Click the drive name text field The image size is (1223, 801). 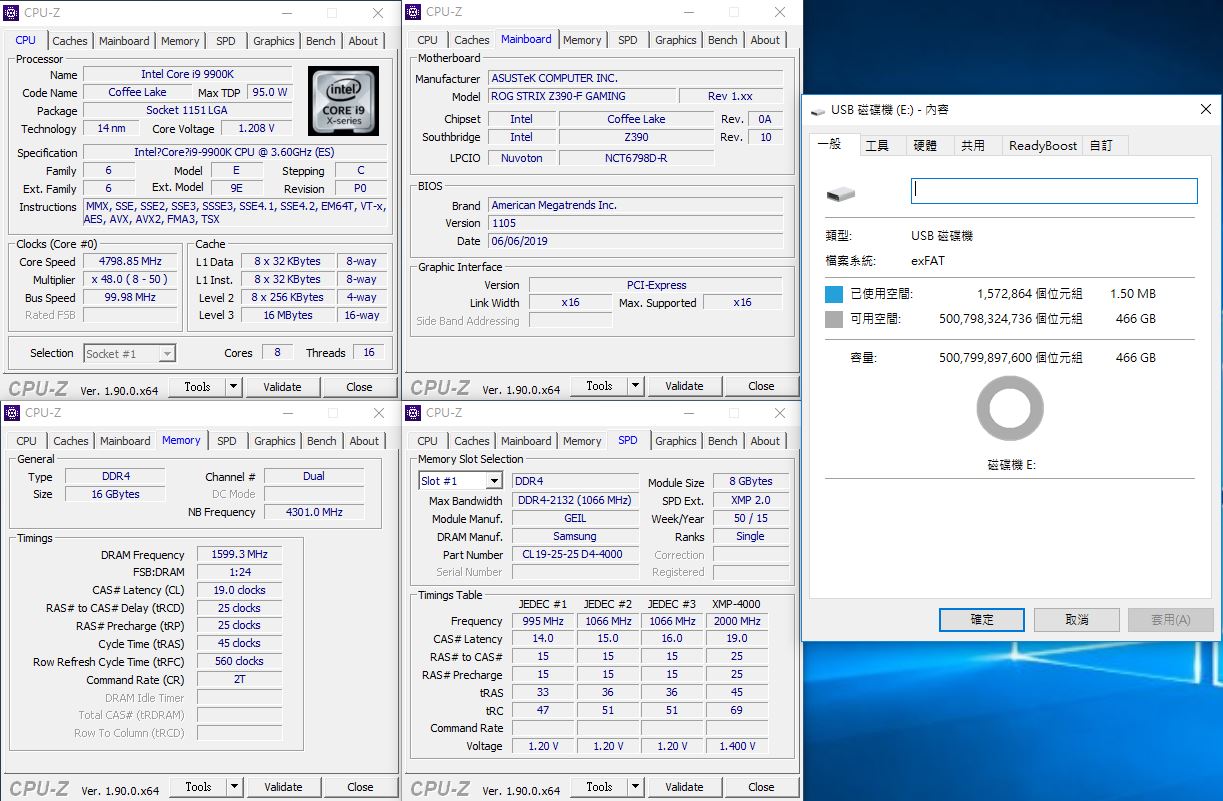tap(1054, 191)
